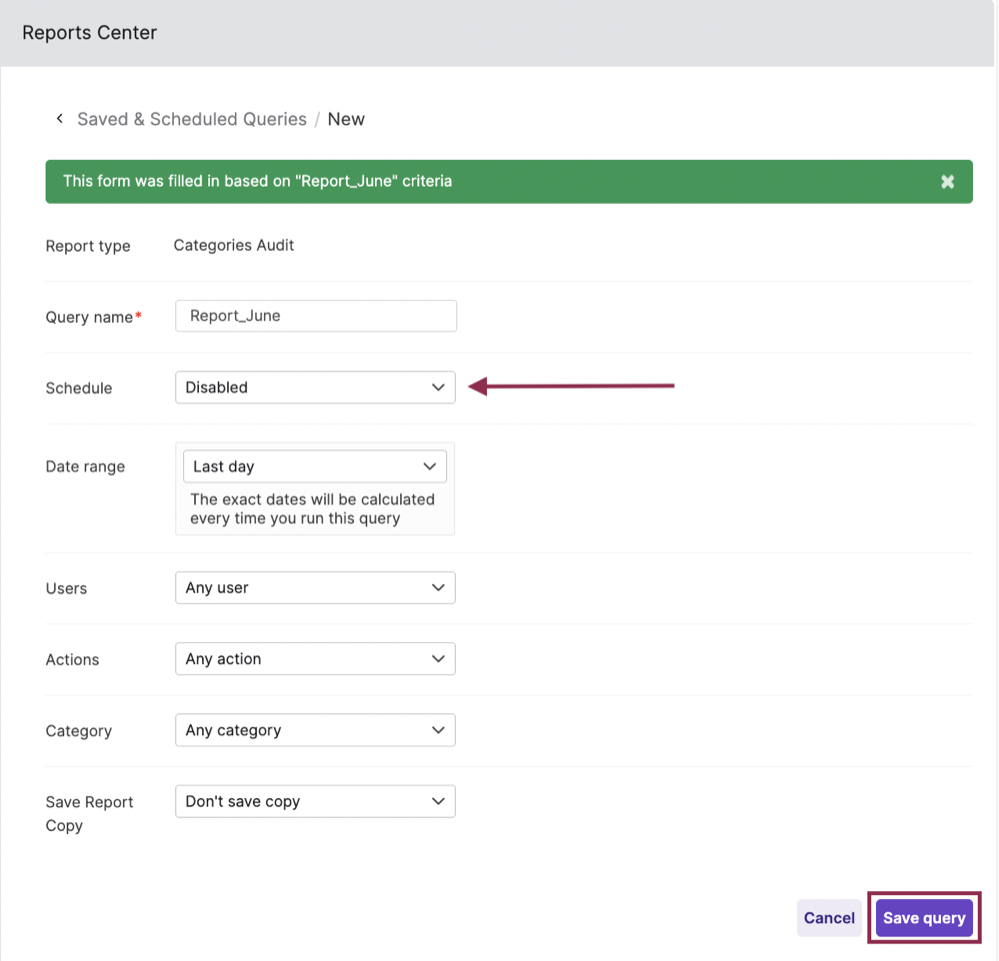
Task: Click the 'Query name' field label
Action: pyautogui.click(x=89, y=317)
